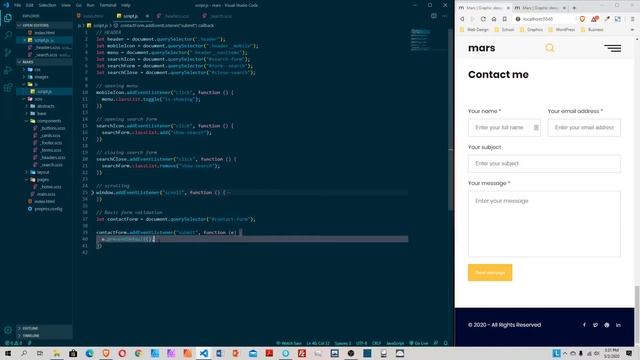This screenshot has width=640, height=360.
Task: Expand the folded scroll listener on line 33
Action: click(93, 192)
